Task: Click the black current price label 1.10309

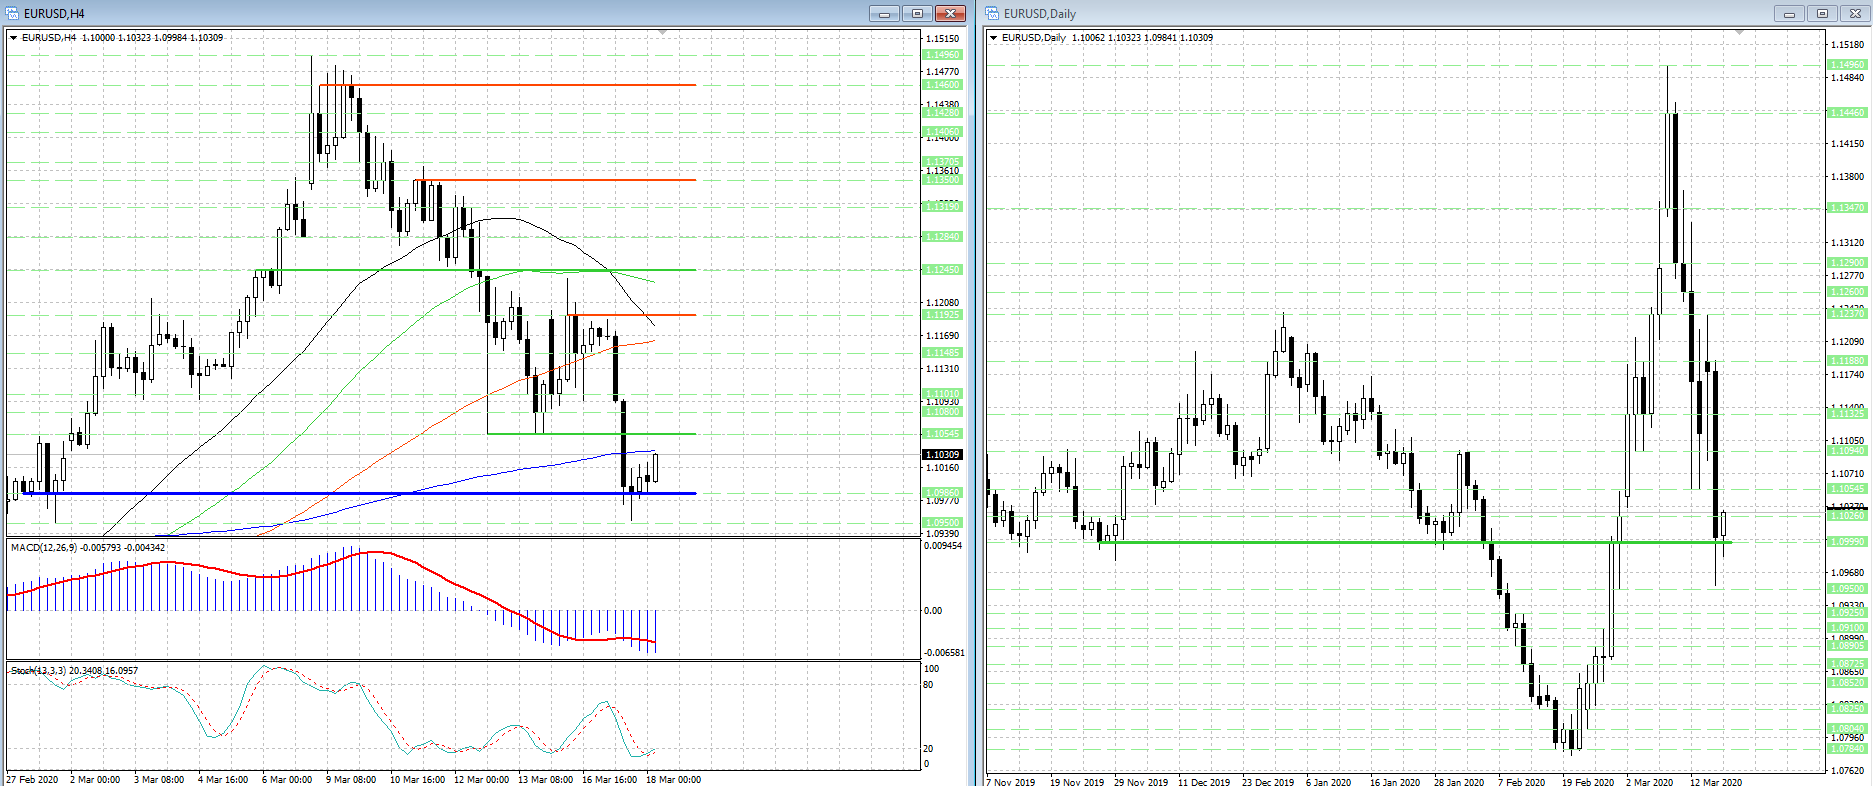Action: (942, 455)
